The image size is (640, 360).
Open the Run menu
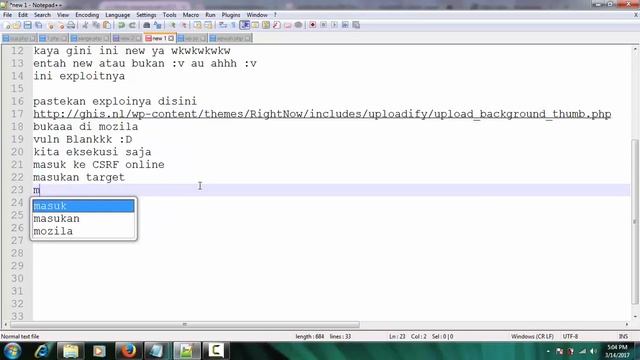tap(210, 15)
